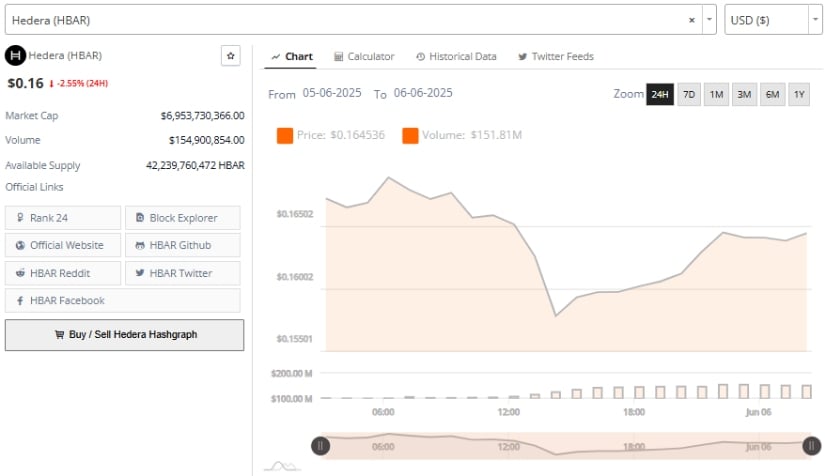Viewport: 825px width, 476px height.
Task: Click the favorite star icon
Action: 230,57
